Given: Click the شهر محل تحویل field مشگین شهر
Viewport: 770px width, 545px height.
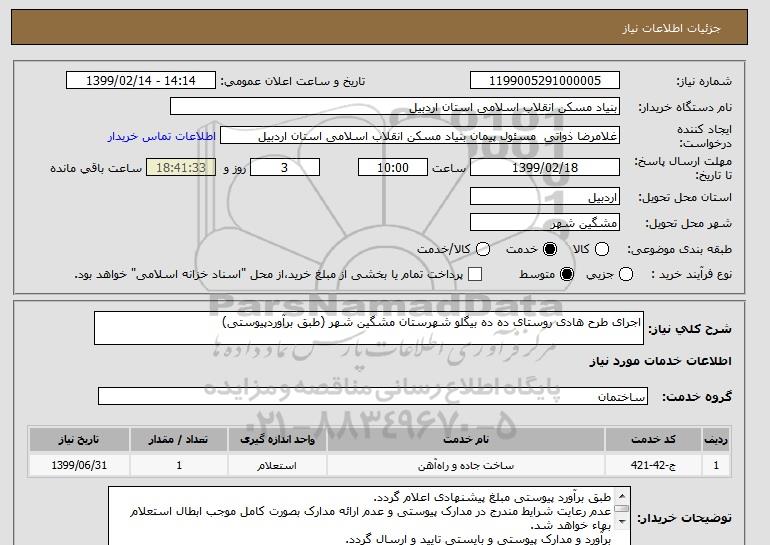Looking at the screenshot, I should pos(545,222).
